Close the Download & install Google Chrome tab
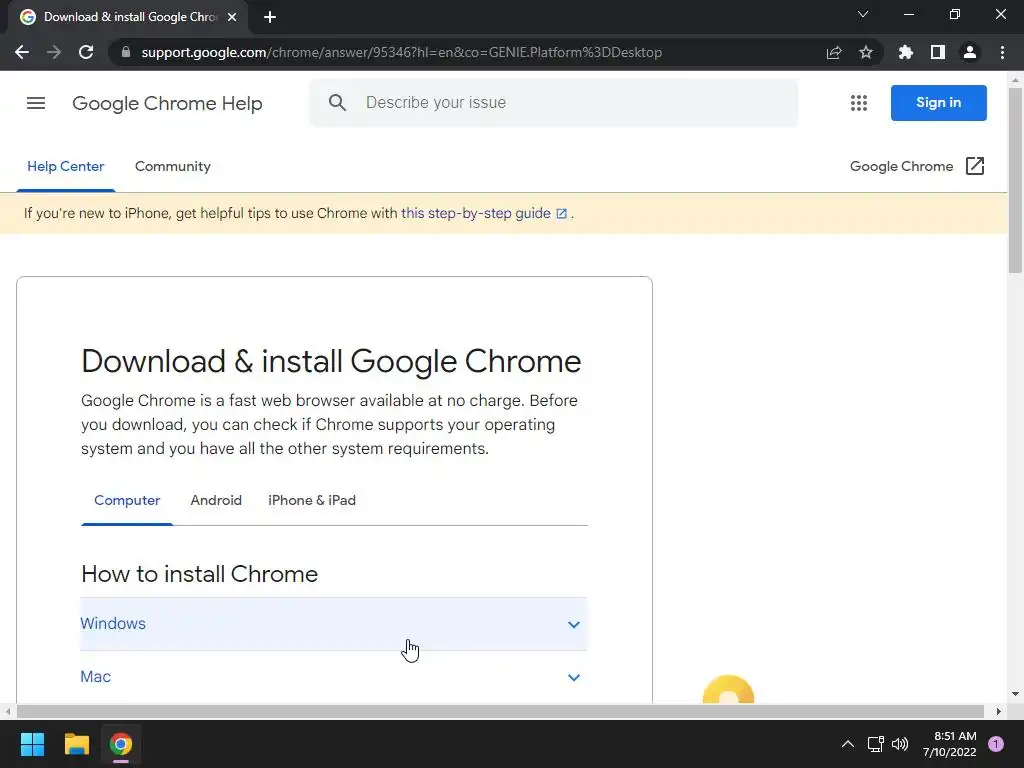 click(232, 17)
